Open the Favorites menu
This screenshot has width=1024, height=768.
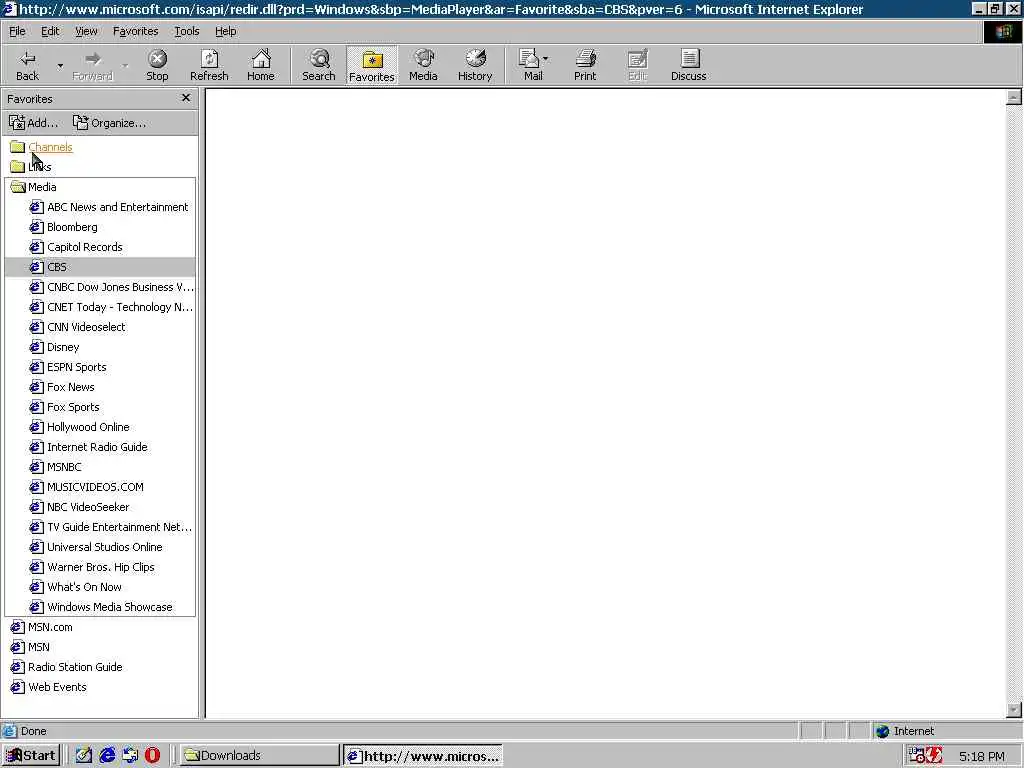135,31
